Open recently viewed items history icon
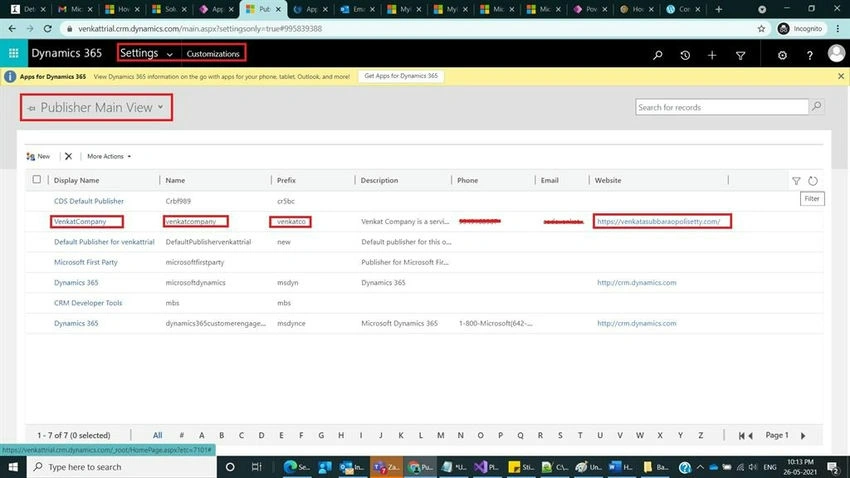 click(x=685, y=55)
